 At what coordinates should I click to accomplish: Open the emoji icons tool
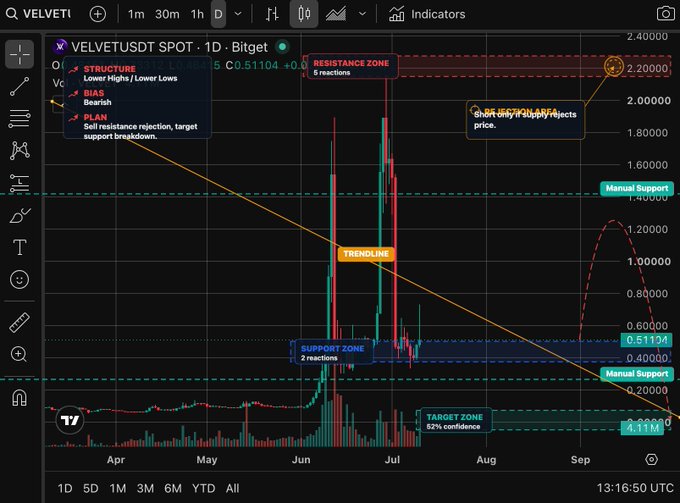click(20, 279)
